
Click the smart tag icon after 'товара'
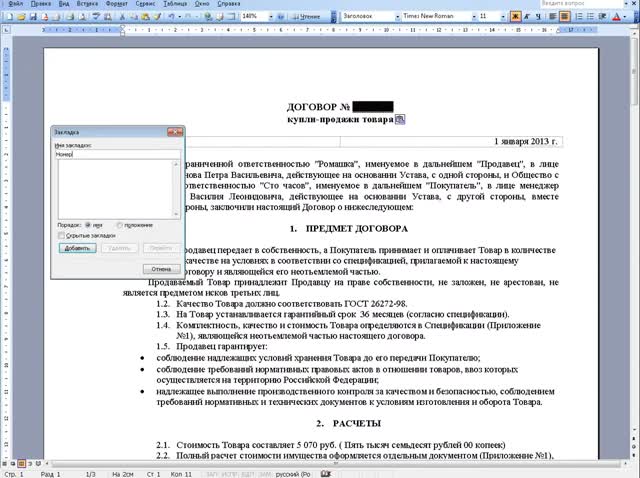tap(400, 119)
